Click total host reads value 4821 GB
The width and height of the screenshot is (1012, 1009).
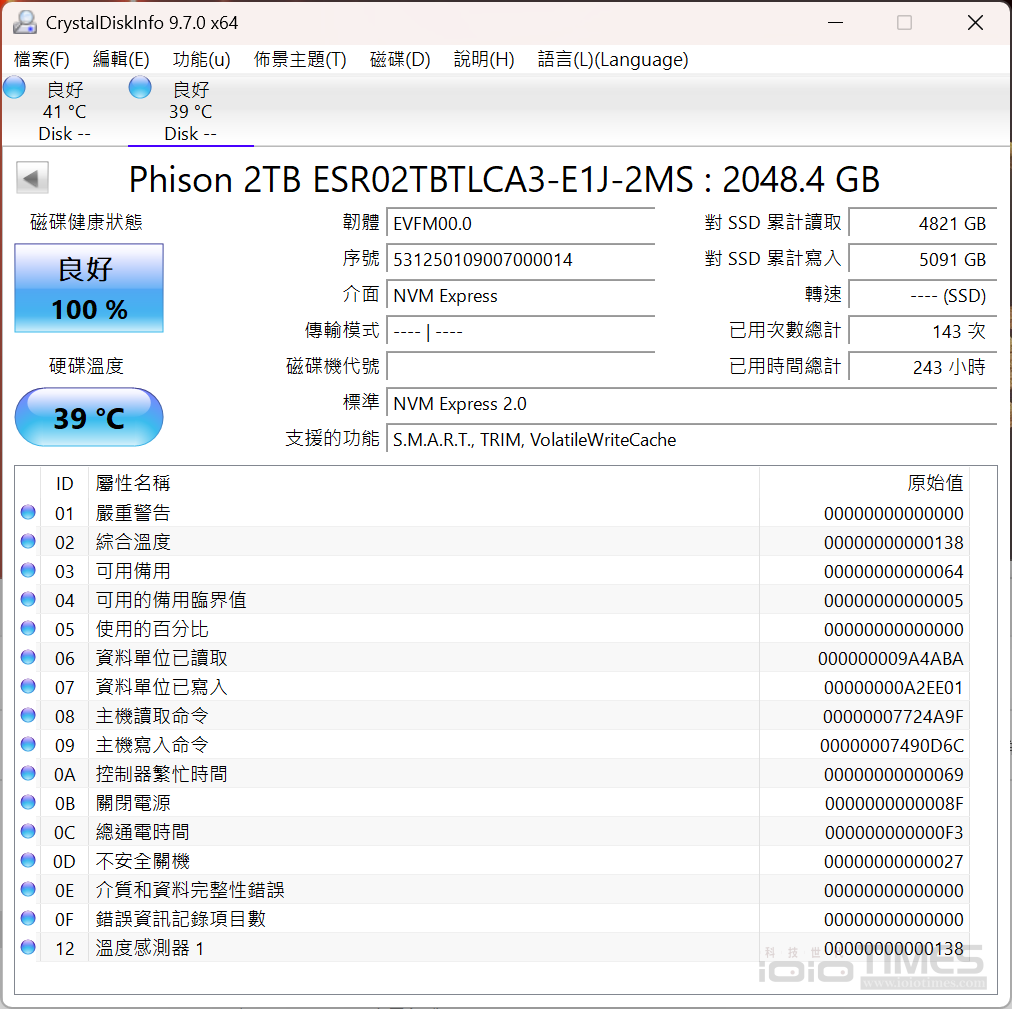(x=923, y=223)
